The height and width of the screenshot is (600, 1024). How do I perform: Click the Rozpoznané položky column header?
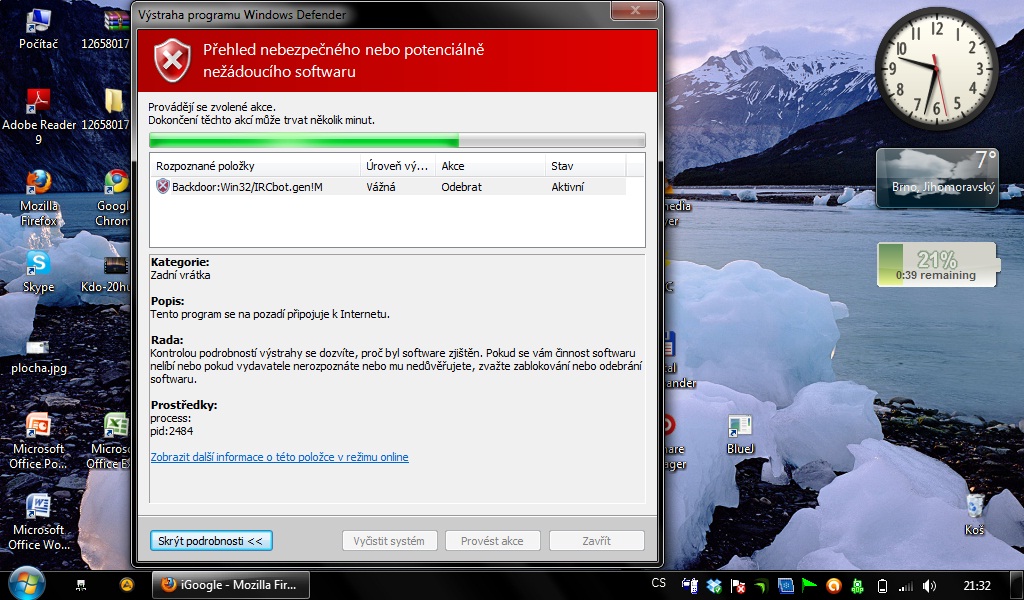click(255, 166)
